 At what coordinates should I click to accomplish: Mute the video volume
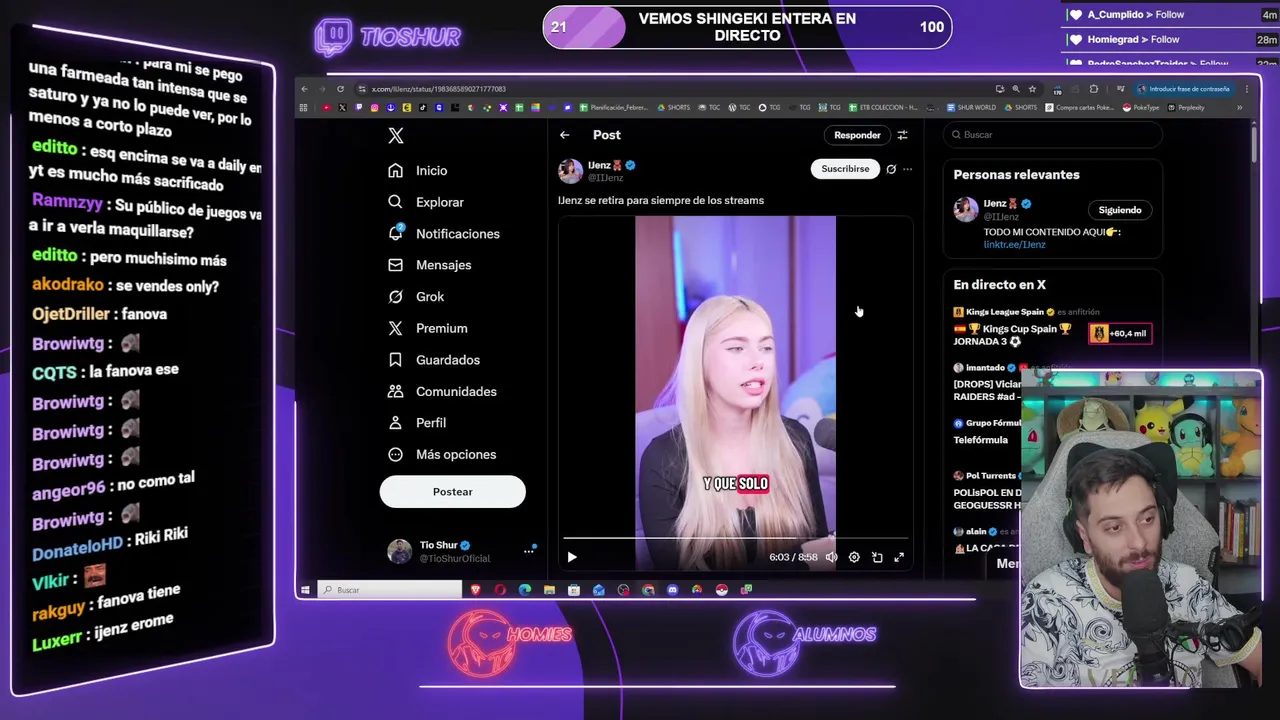click(831, 557)
